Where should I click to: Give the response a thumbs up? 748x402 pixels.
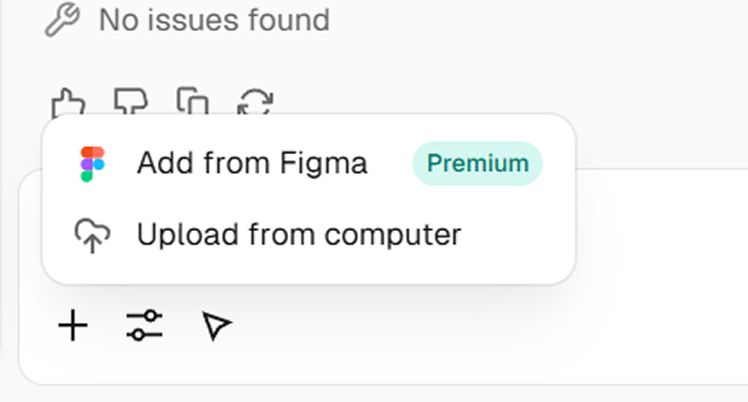tap(68, 102)
